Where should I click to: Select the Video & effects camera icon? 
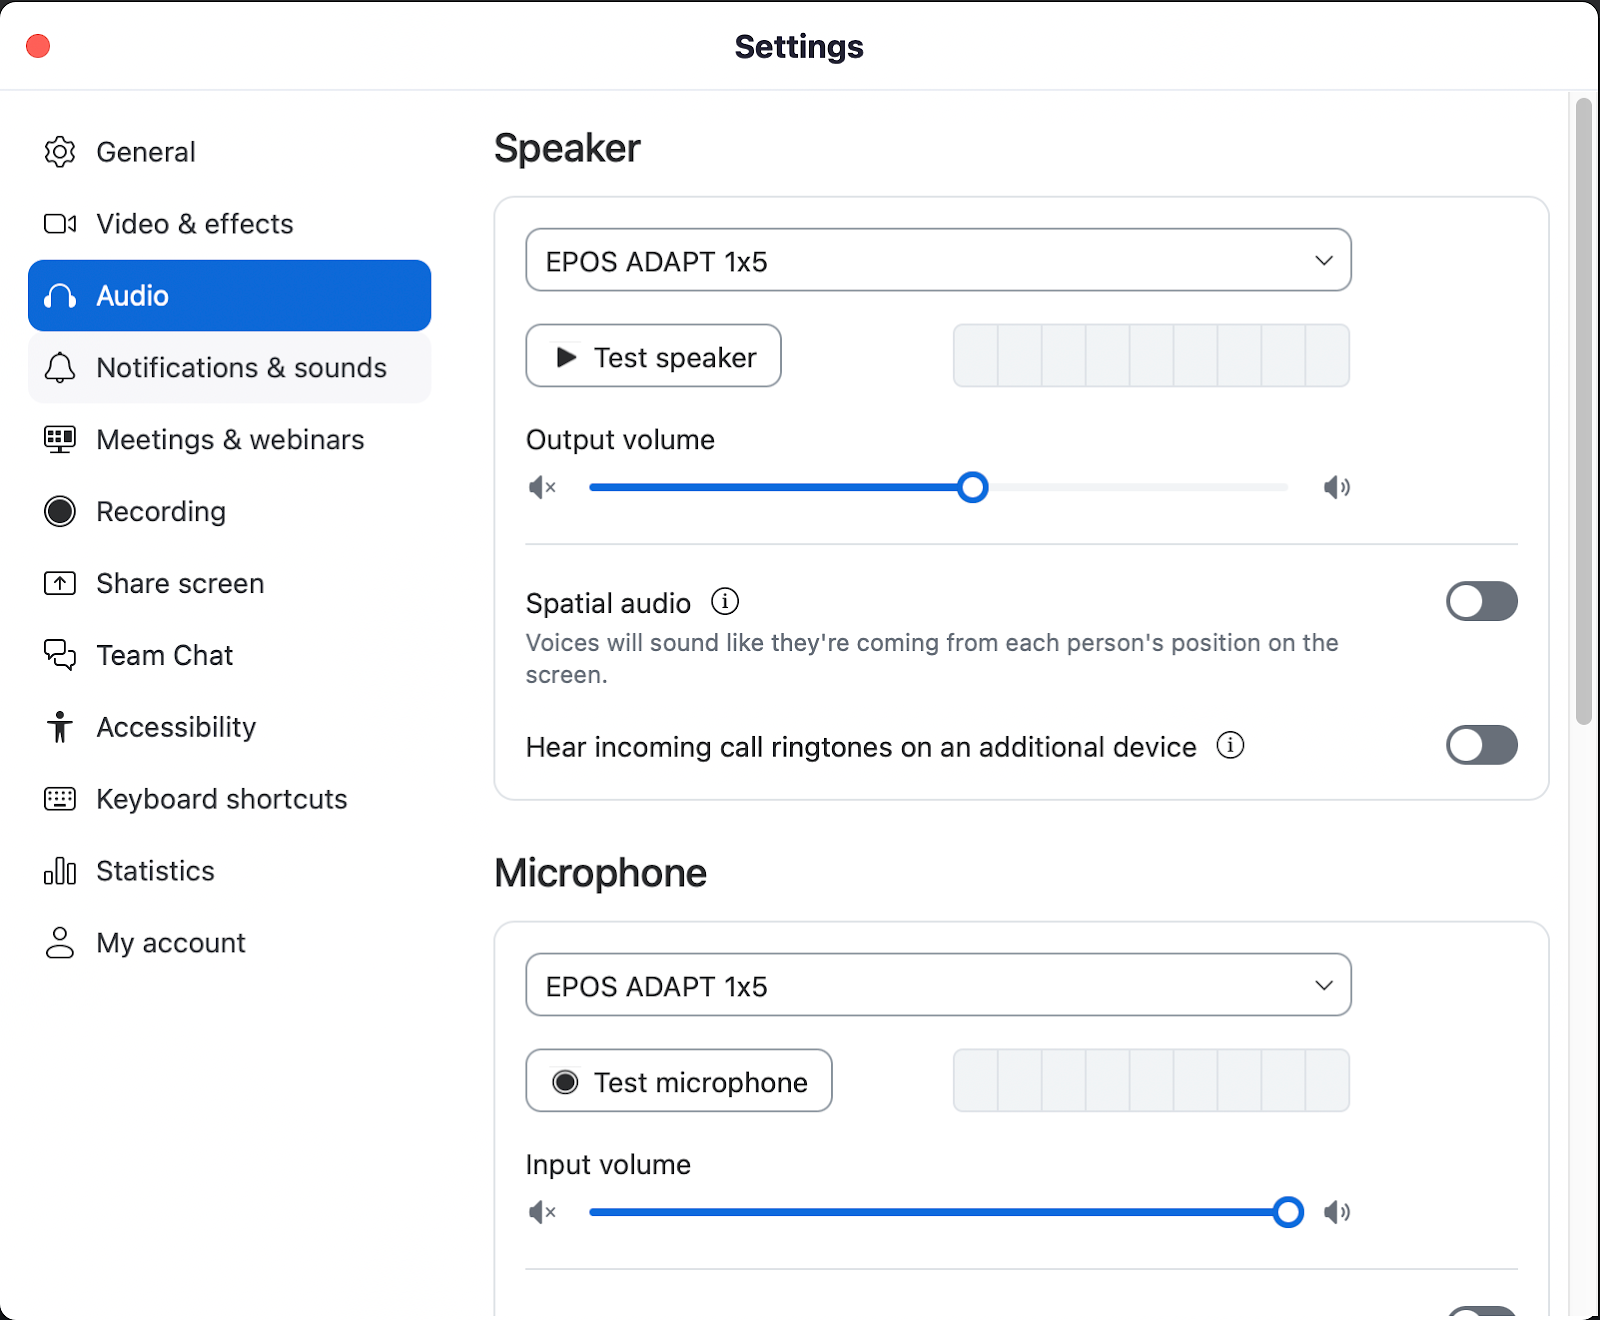60,224
